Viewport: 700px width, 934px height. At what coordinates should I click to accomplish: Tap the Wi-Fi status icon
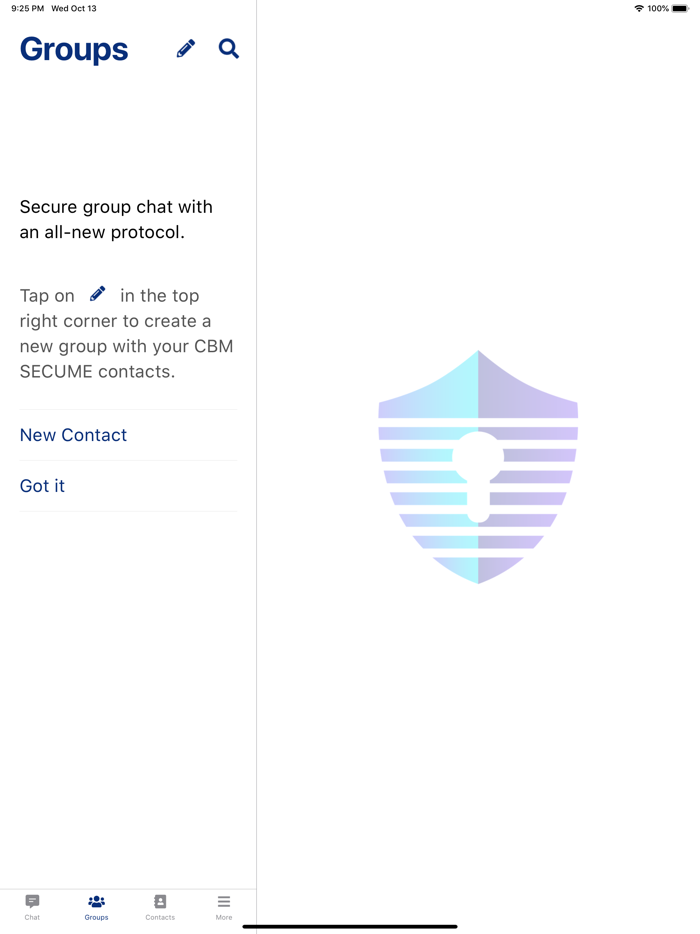[639, 9]
